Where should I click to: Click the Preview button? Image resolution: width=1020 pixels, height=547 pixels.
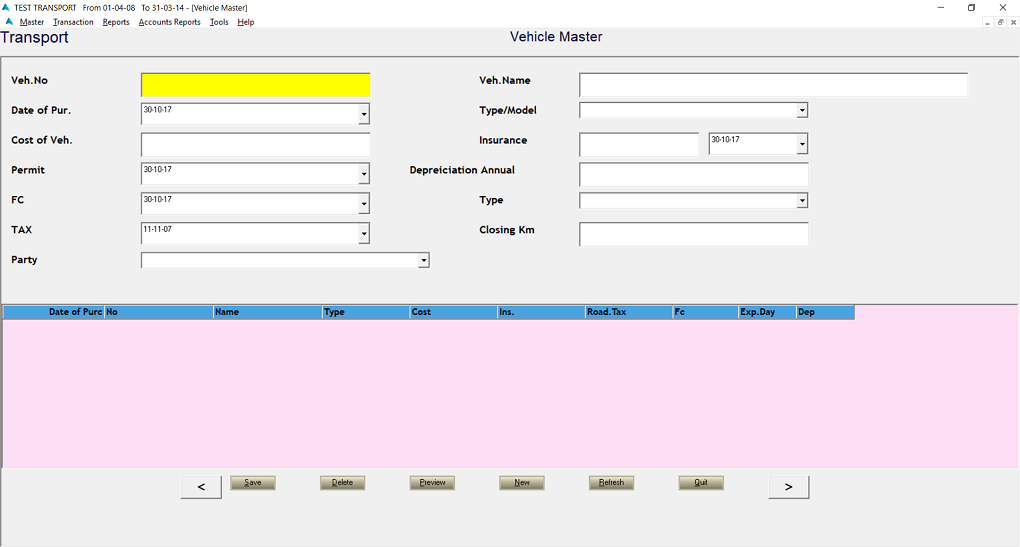[432, 482]
